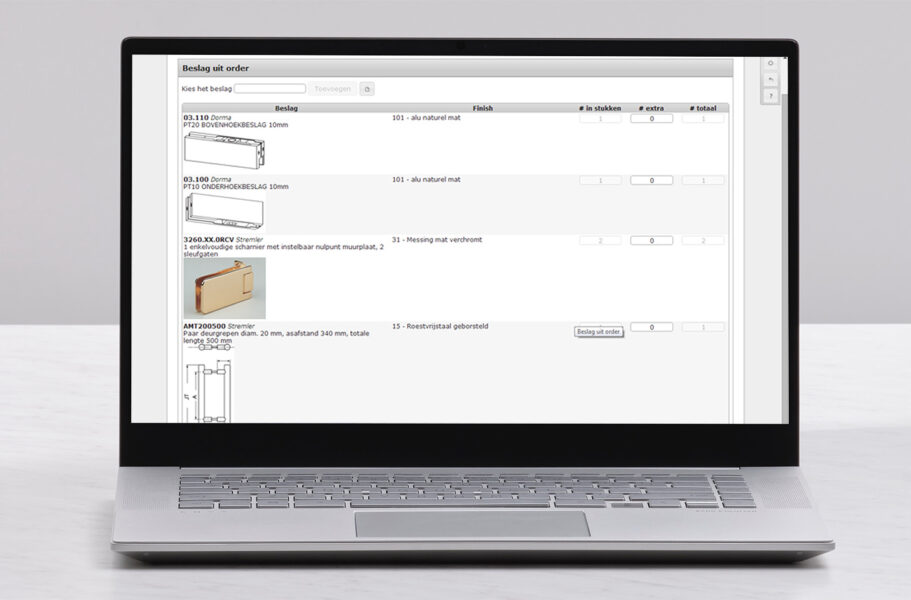Click the undo arrow icon in the right sidebar
The height and width of the screenshot is (600, 911).
coord(770,80)
